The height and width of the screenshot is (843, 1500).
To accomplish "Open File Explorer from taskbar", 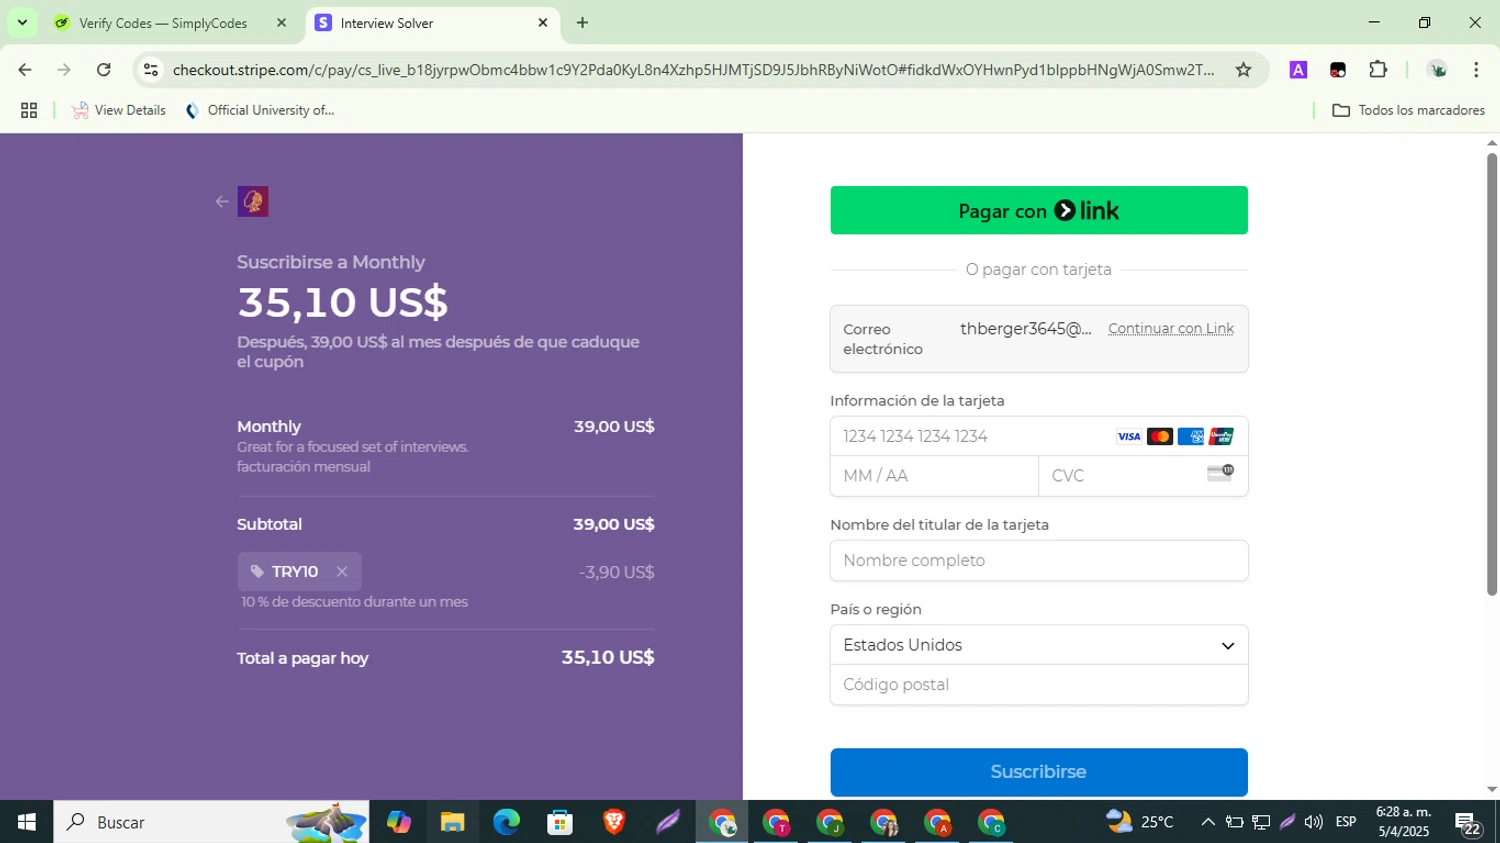I will click(x=452, y=822).
